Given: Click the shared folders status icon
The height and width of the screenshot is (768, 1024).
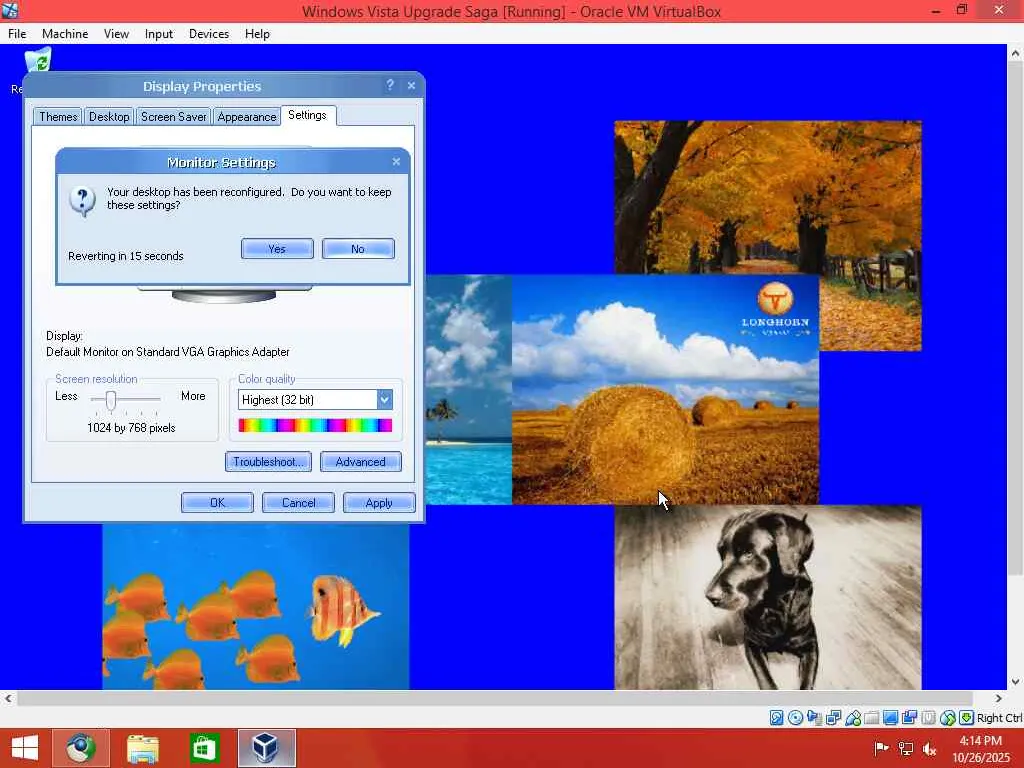Looking at the screenshot, I should (872, 718).
